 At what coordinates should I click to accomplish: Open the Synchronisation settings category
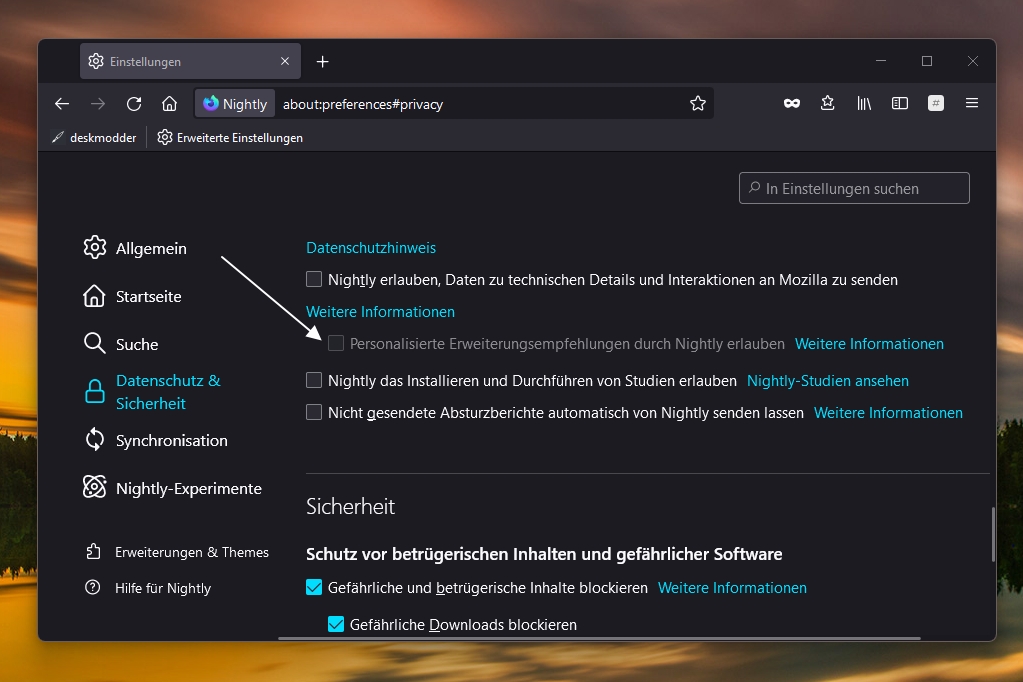155,441
